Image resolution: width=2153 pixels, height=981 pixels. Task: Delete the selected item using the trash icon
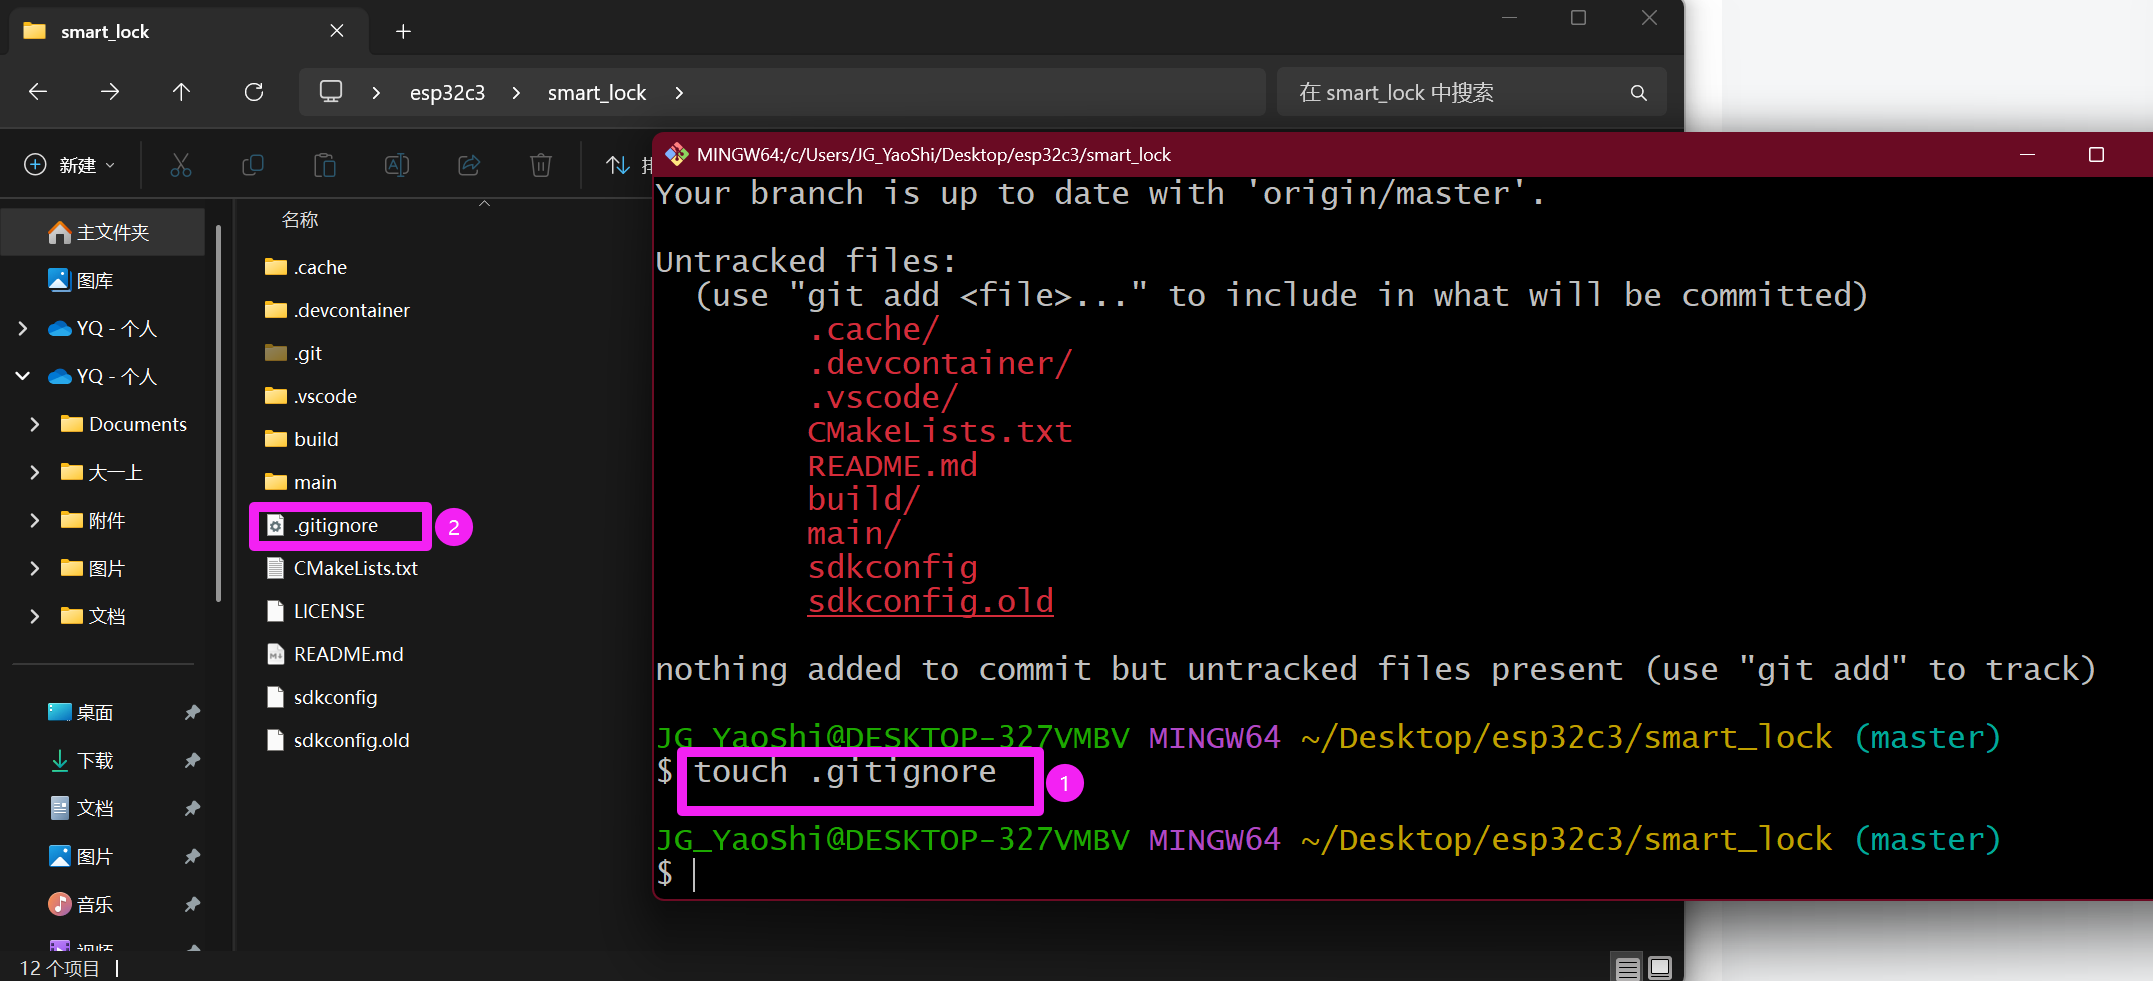541,165
